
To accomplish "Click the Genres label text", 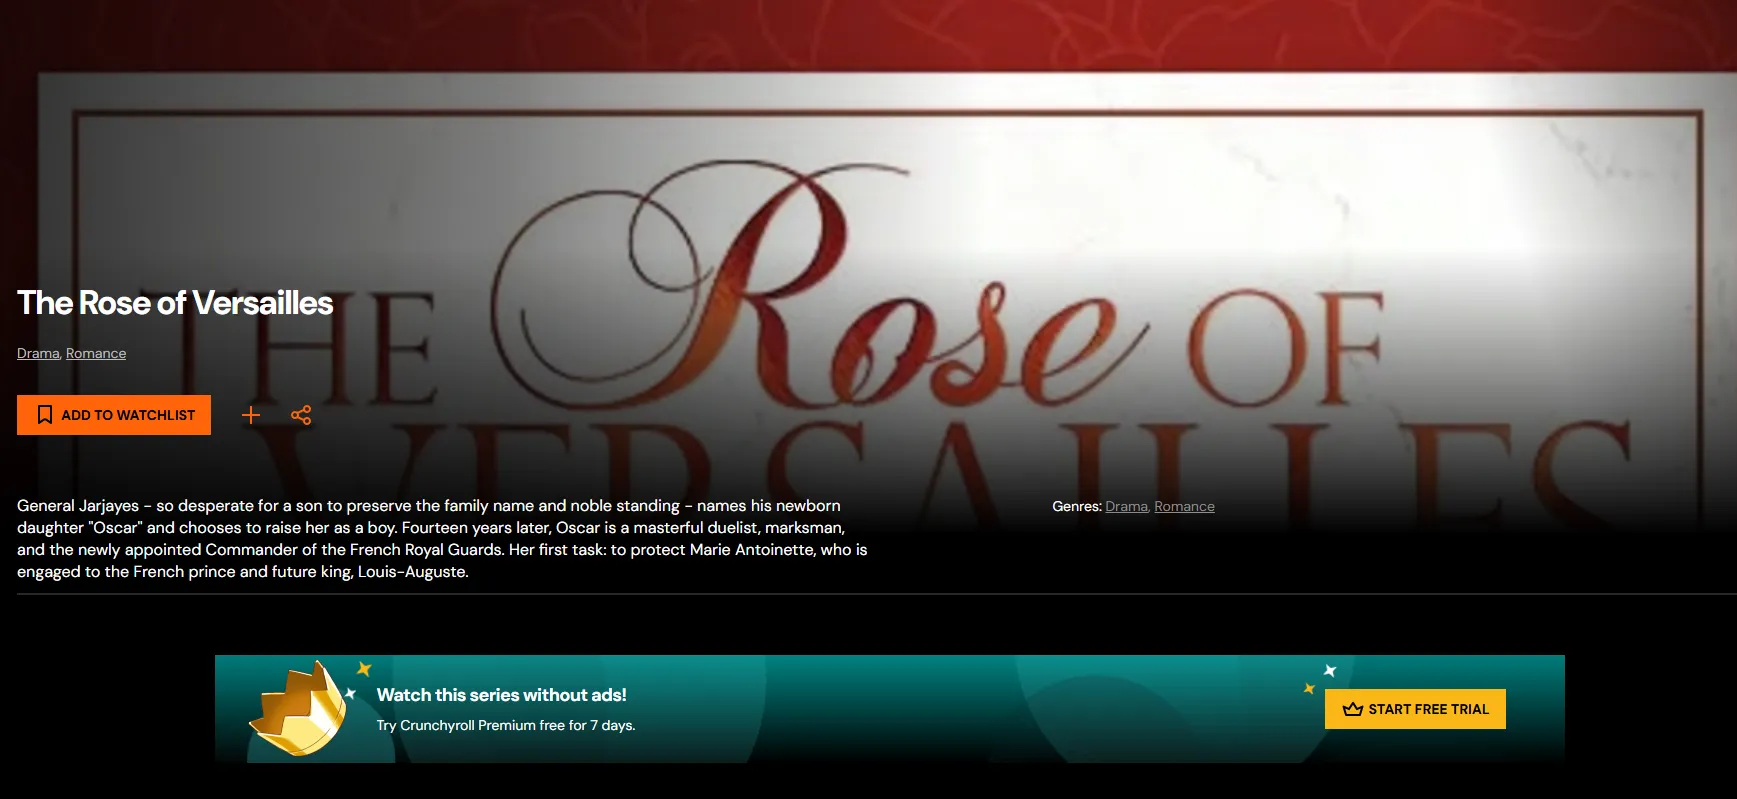I will pos(1076,507).
